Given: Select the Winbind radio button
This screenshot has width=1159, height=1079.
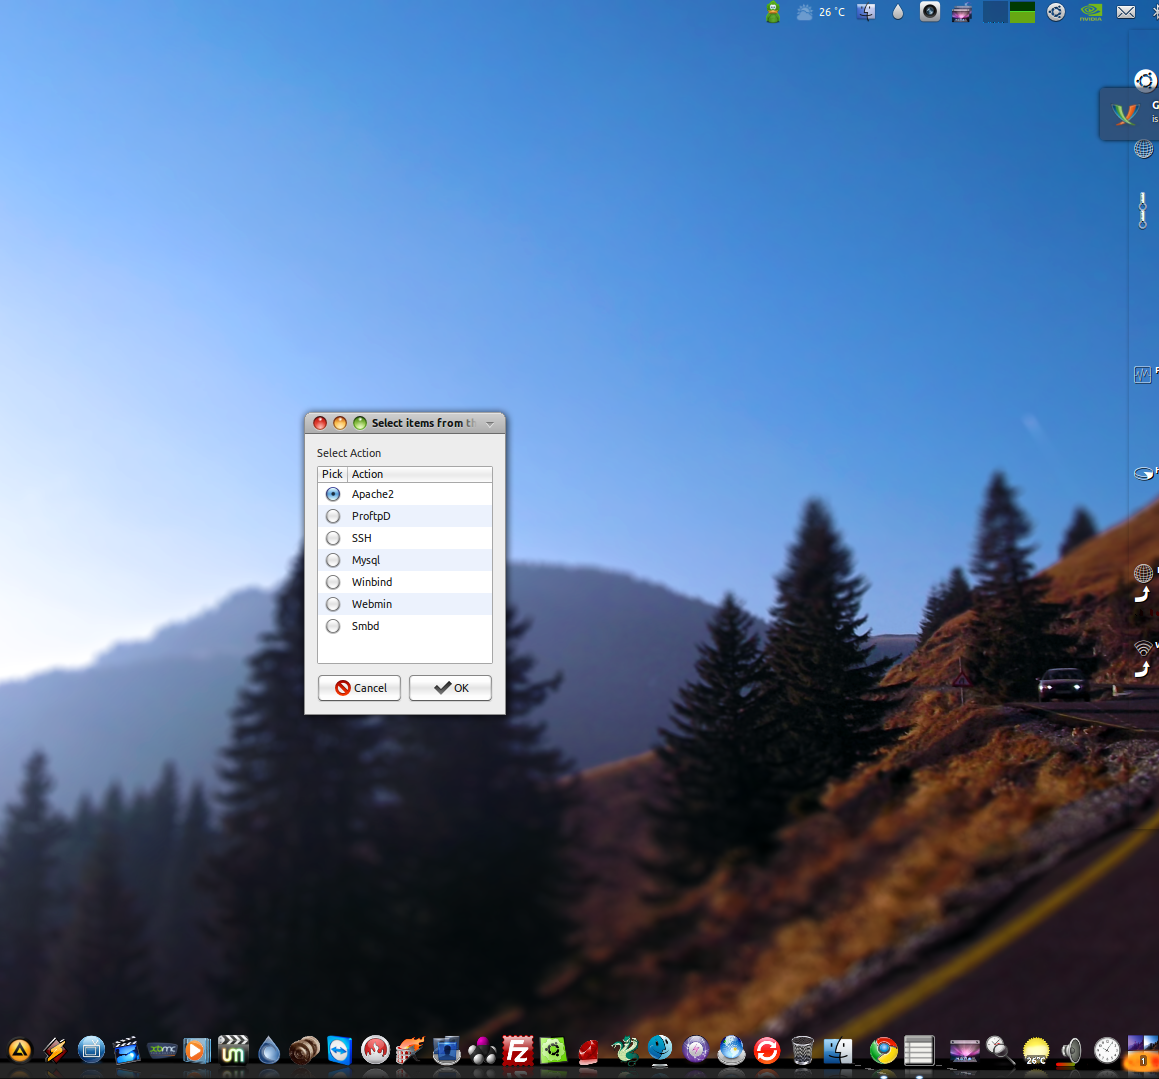Looking at the screenshot, I should 333,582.
